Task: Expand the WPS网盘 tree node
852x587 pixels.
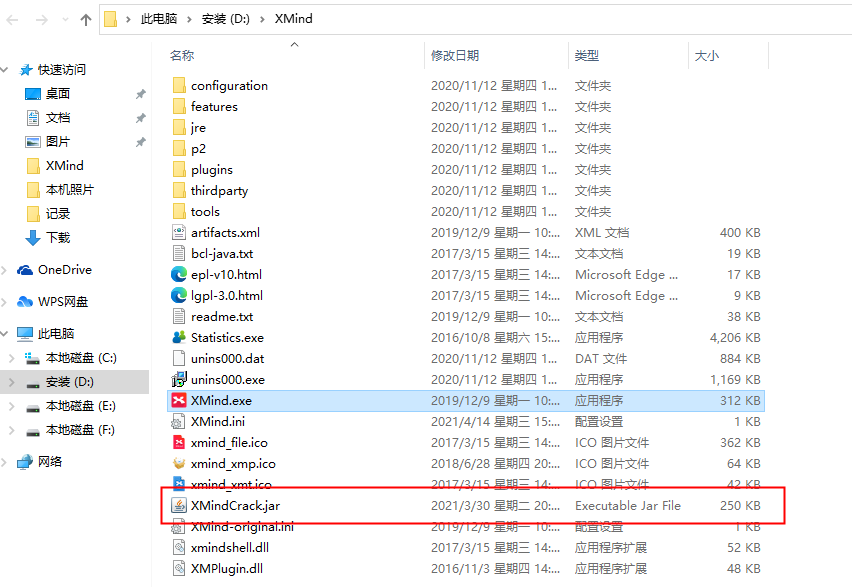Action: pos(5,302)
